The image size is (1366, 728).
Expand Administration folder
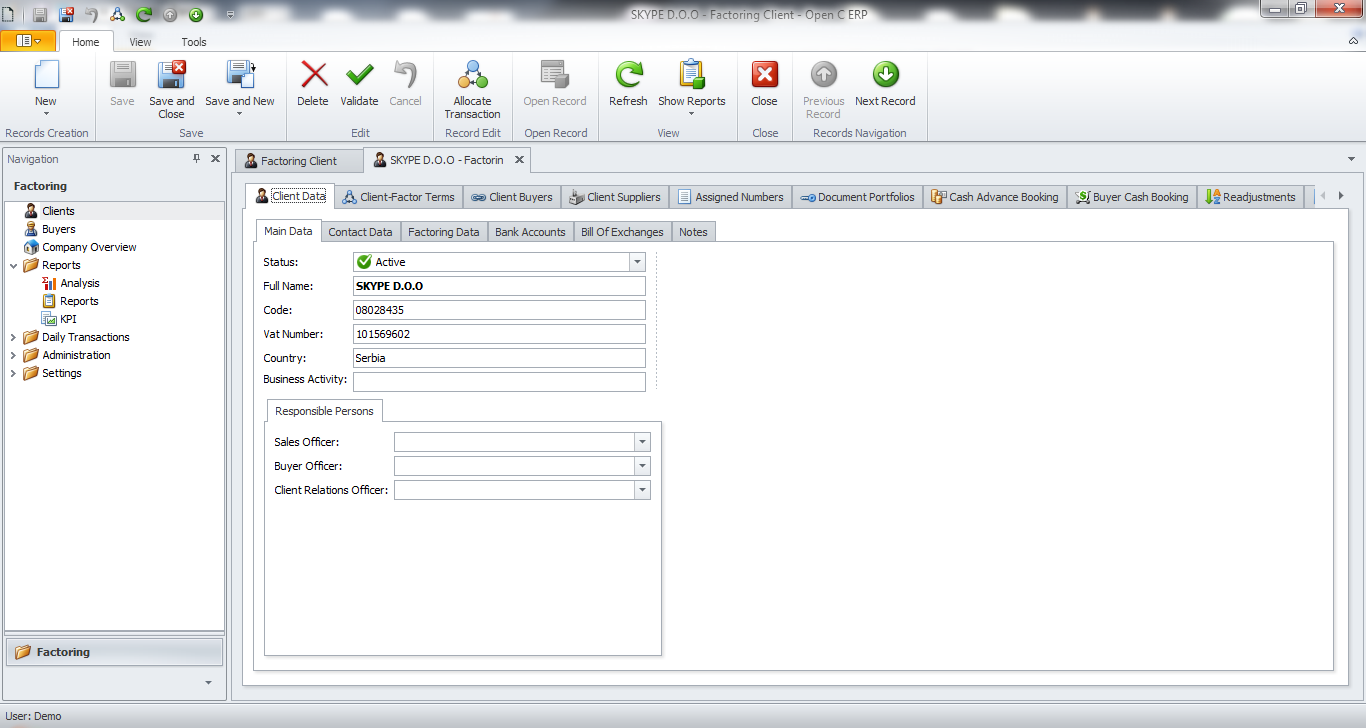click(13, 355)
